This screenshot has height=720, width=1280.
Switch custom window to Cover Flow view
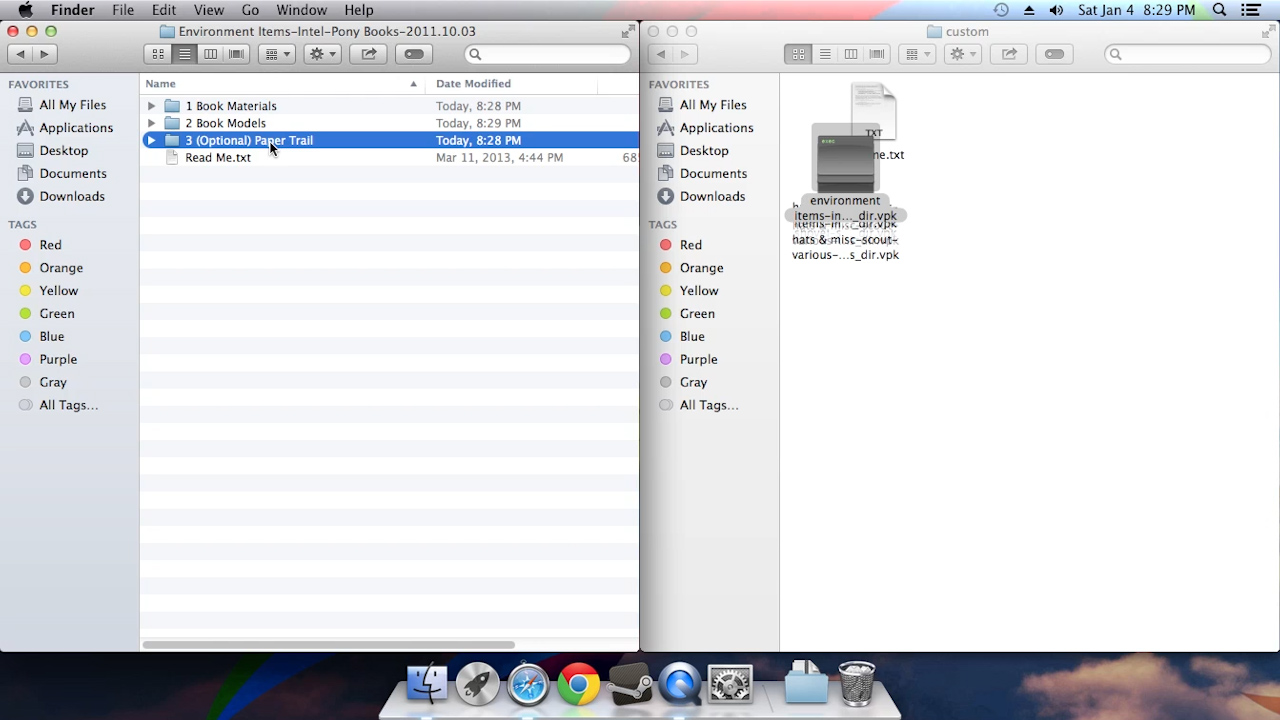(876, 54)
